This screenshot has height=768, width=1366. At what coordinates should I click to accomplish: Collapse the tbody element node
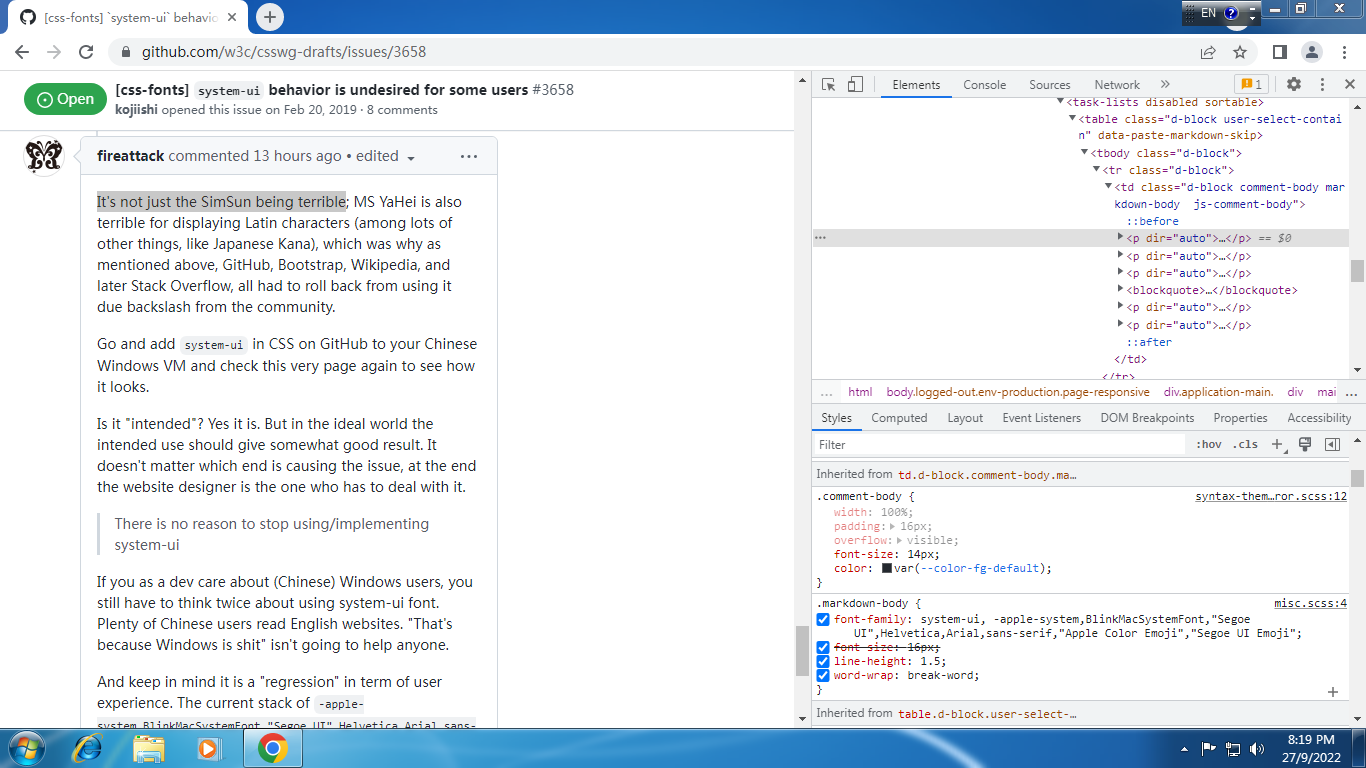(1083, 153)
